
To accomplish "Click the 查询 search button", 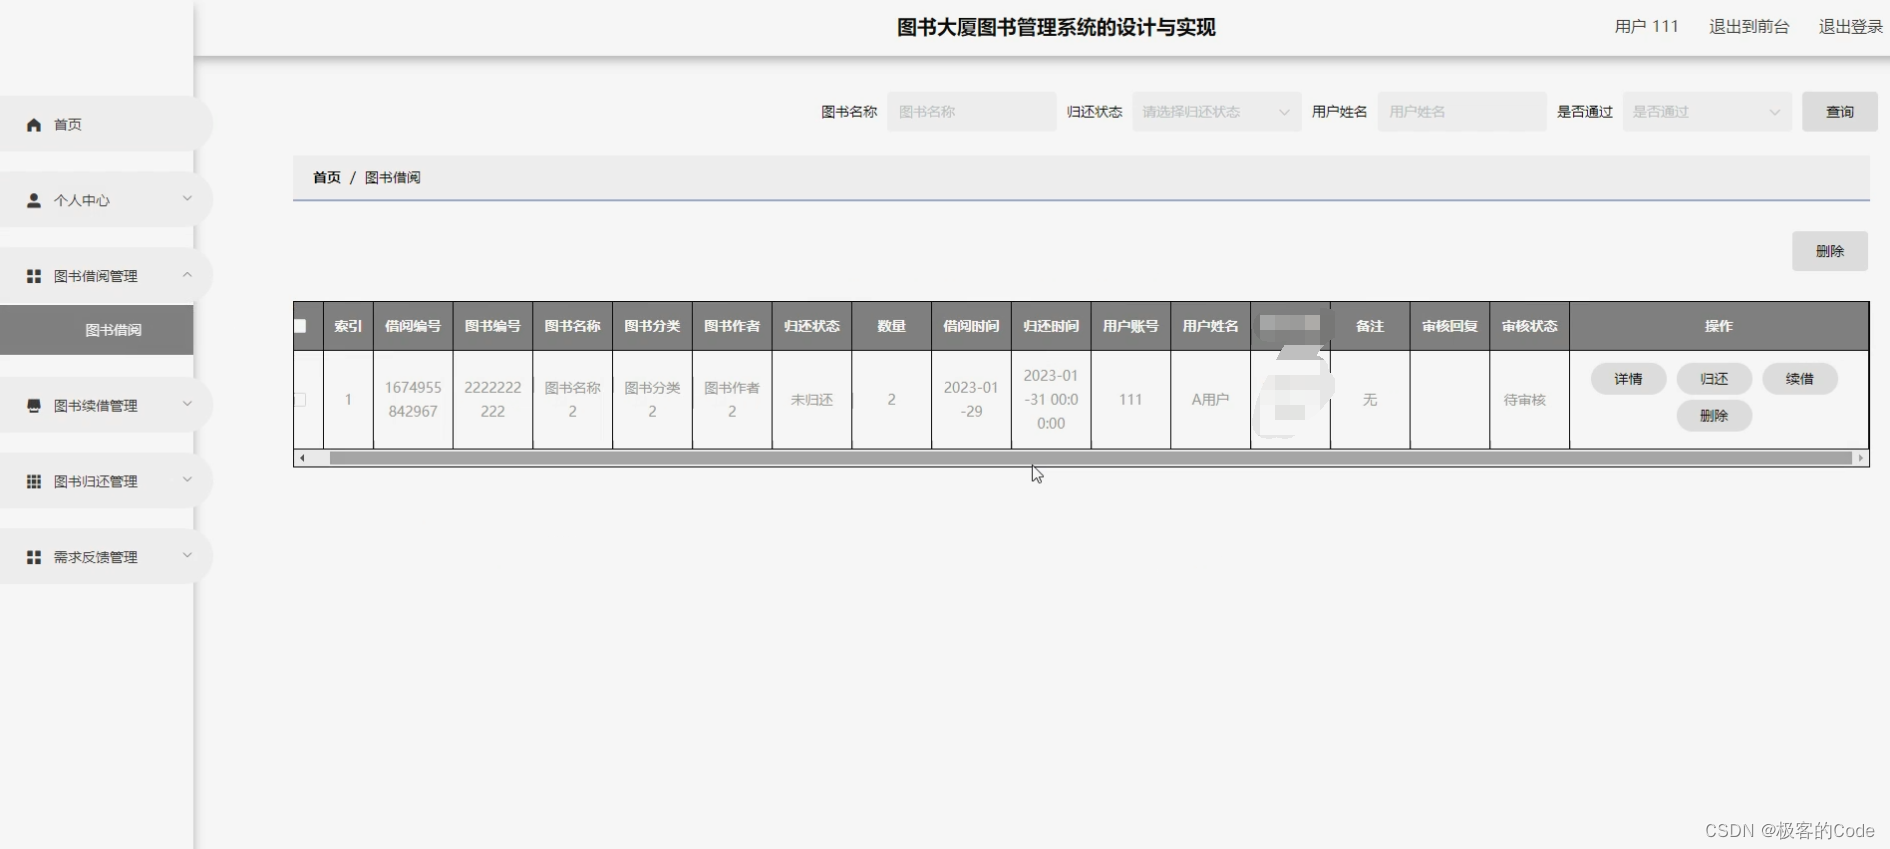I will (1839, 112).
